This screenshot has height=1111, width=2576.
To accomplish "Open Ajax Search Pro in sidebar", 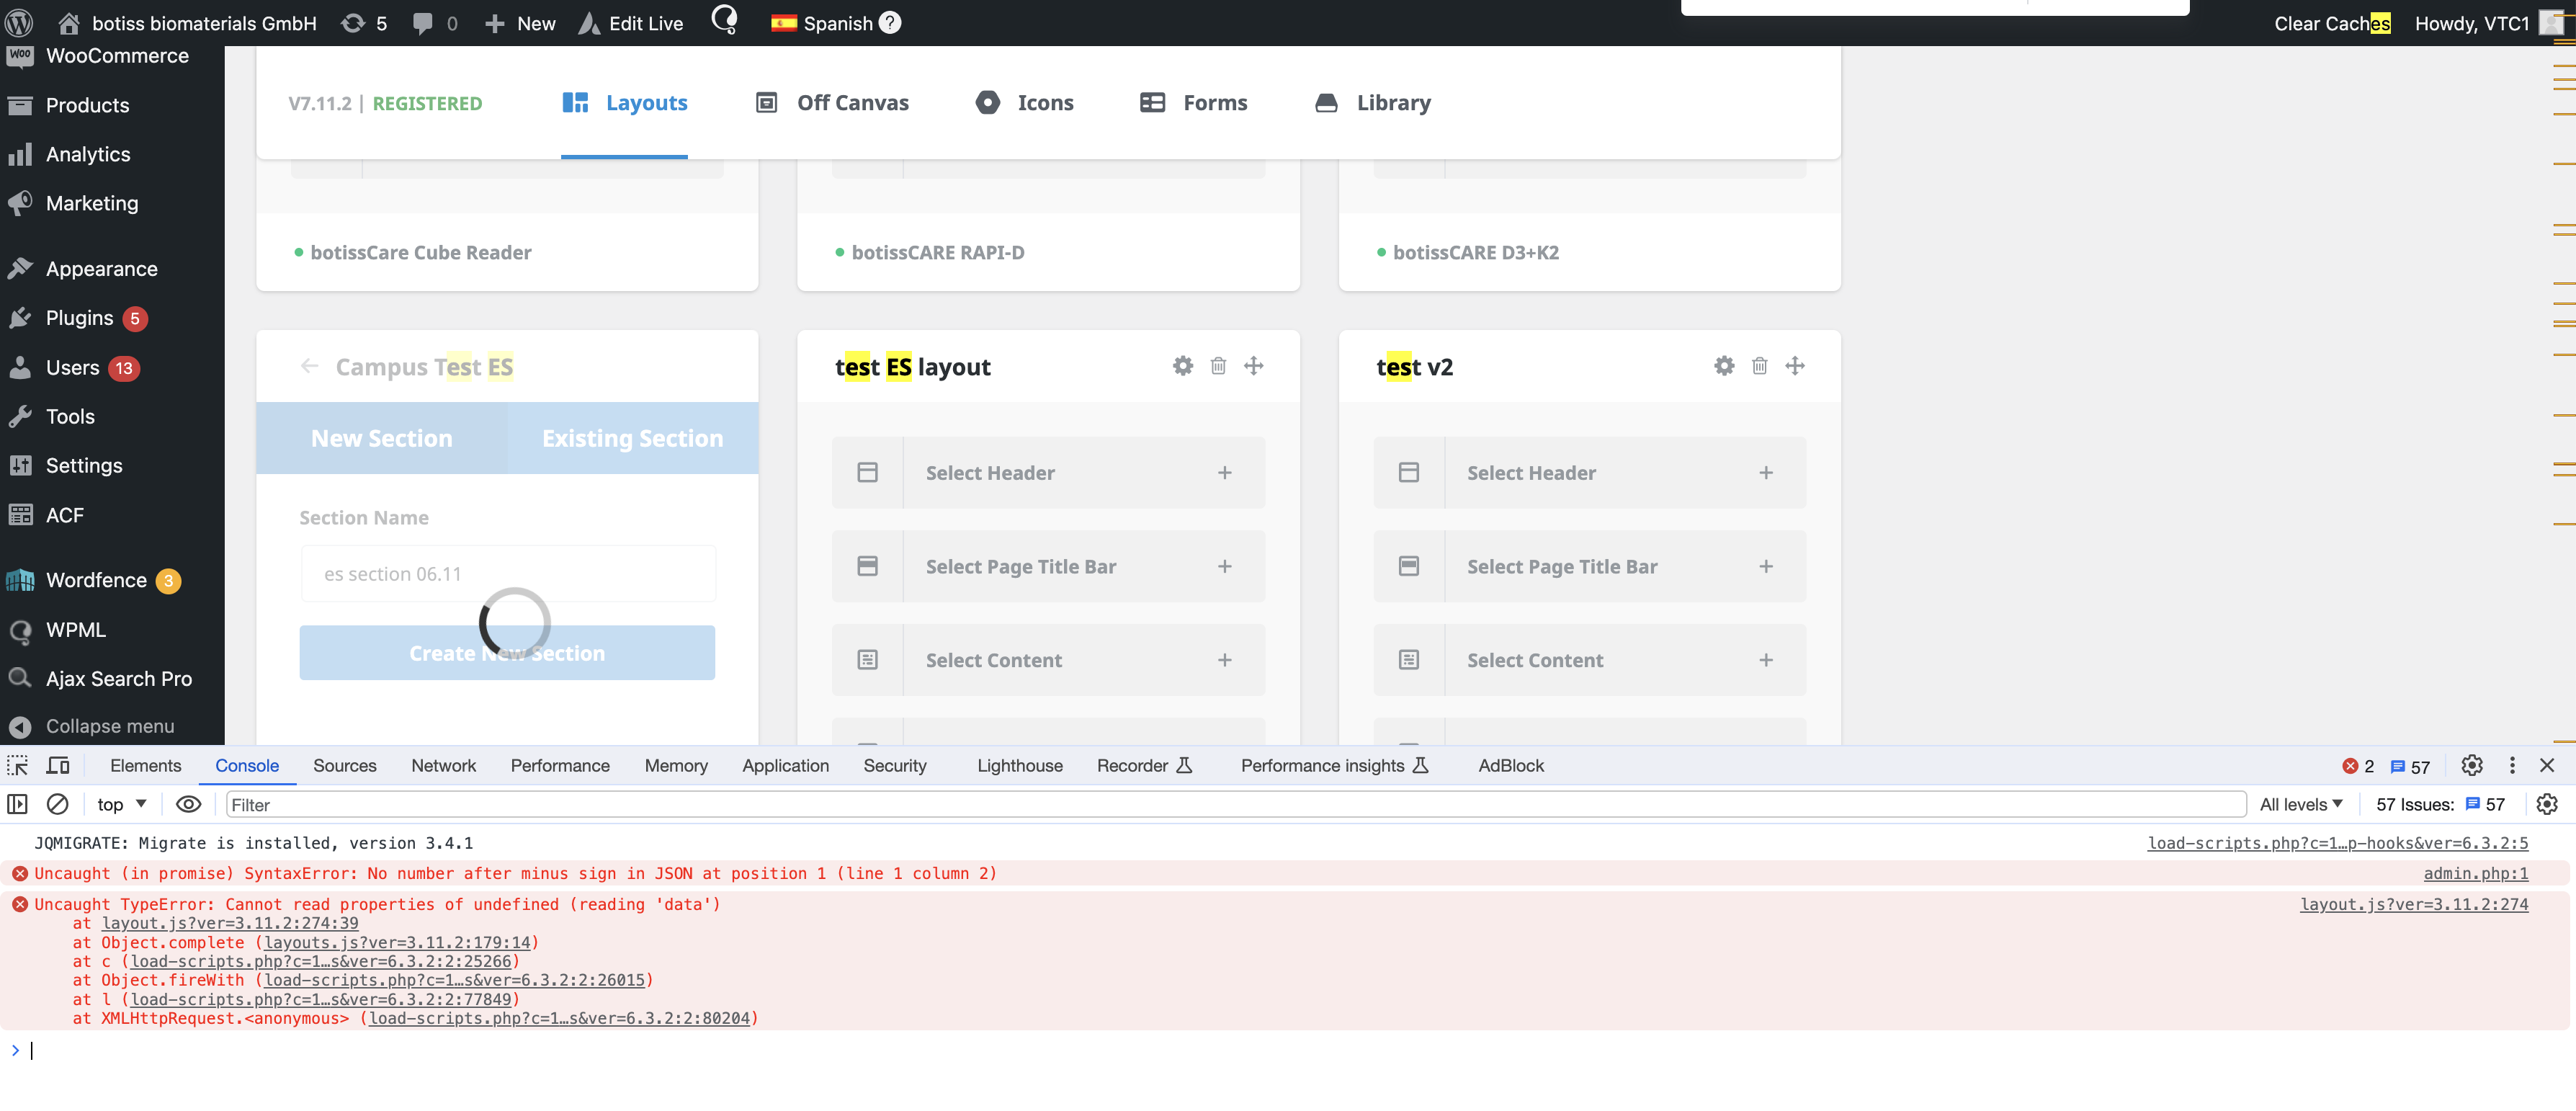I will point(118,678).
